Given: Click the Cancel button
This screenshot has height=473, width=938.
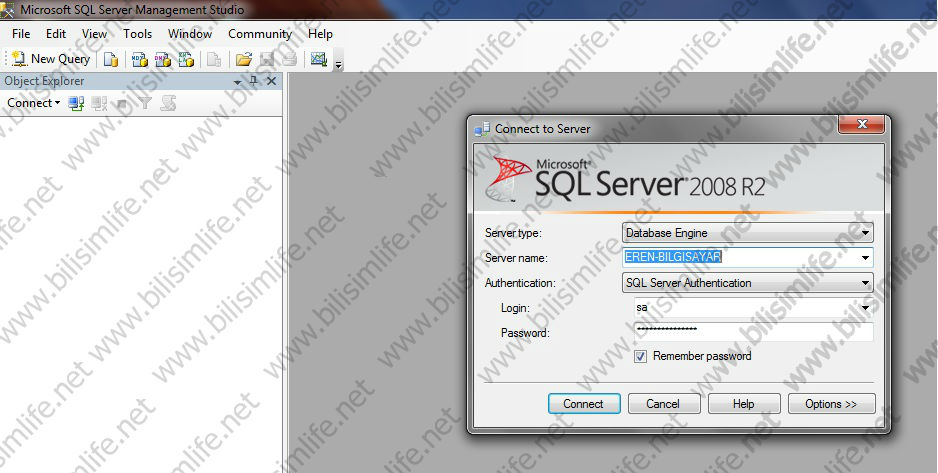Looking at the screenshot, I should (663, 404).
